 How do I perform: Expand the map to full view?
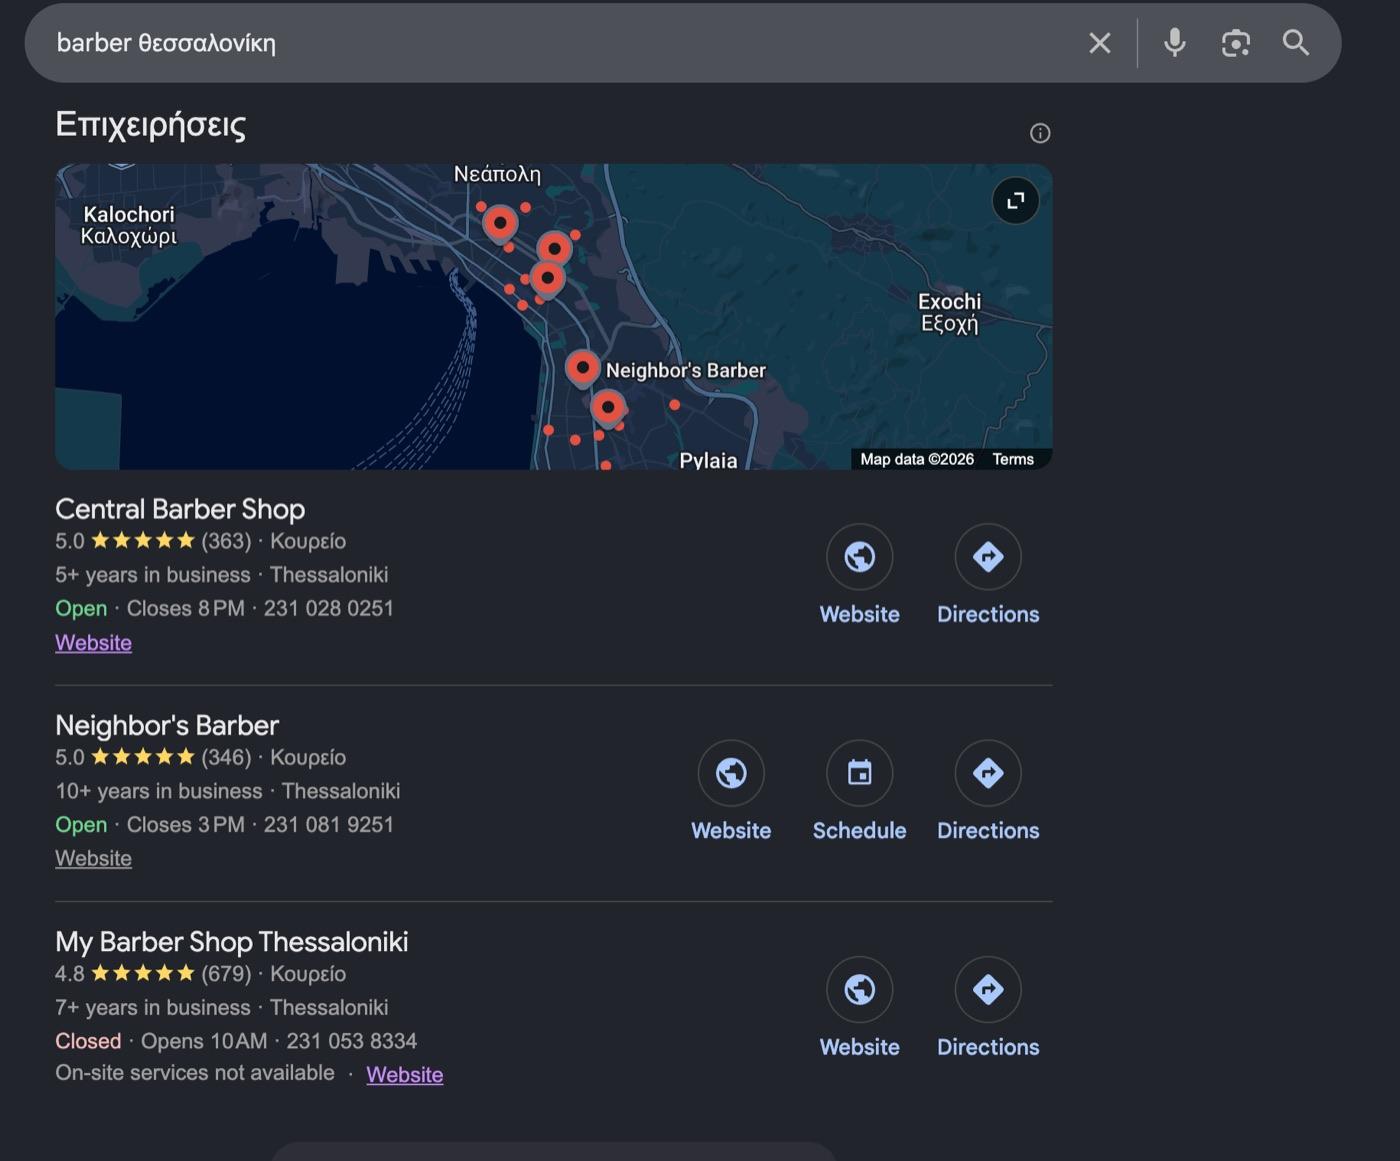pos(1015,201)
